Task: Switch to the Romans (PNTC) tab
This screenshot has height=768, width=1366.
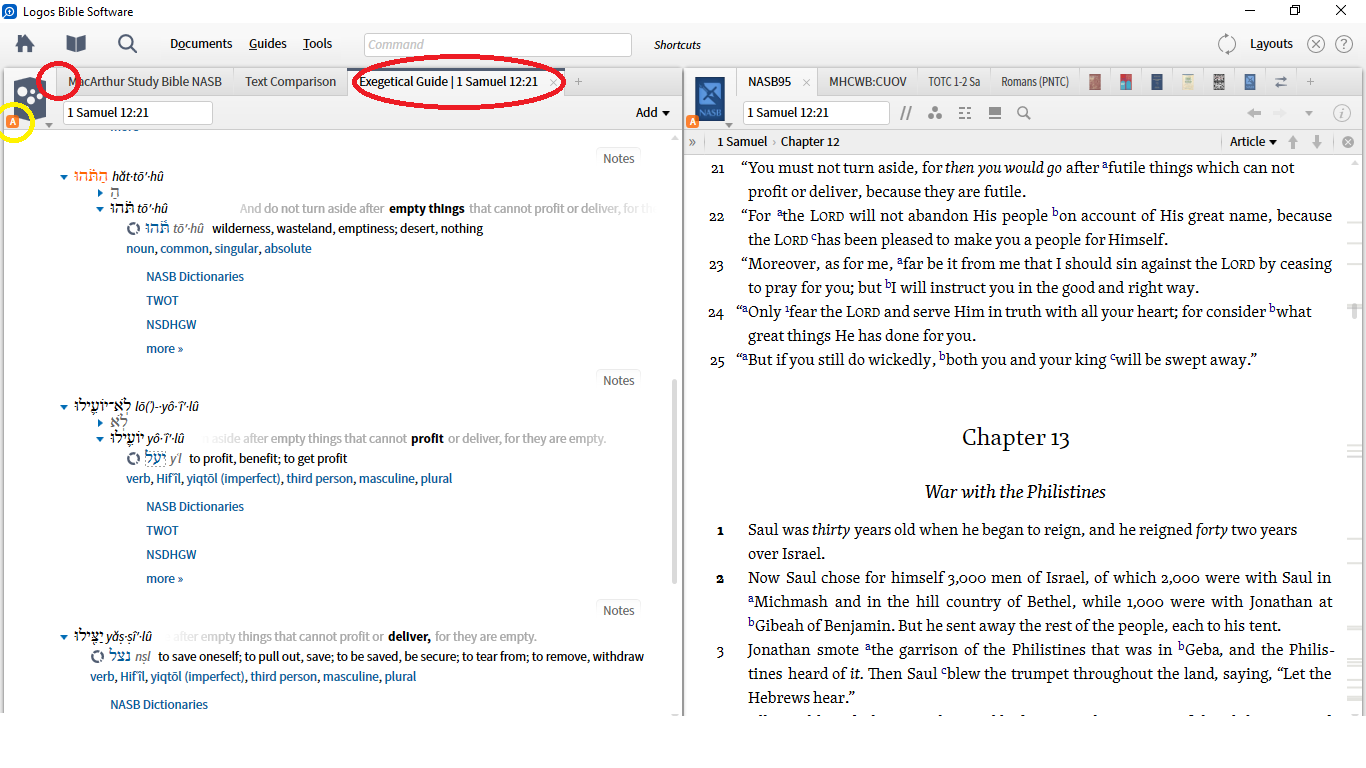Action: click(1036, 82)
